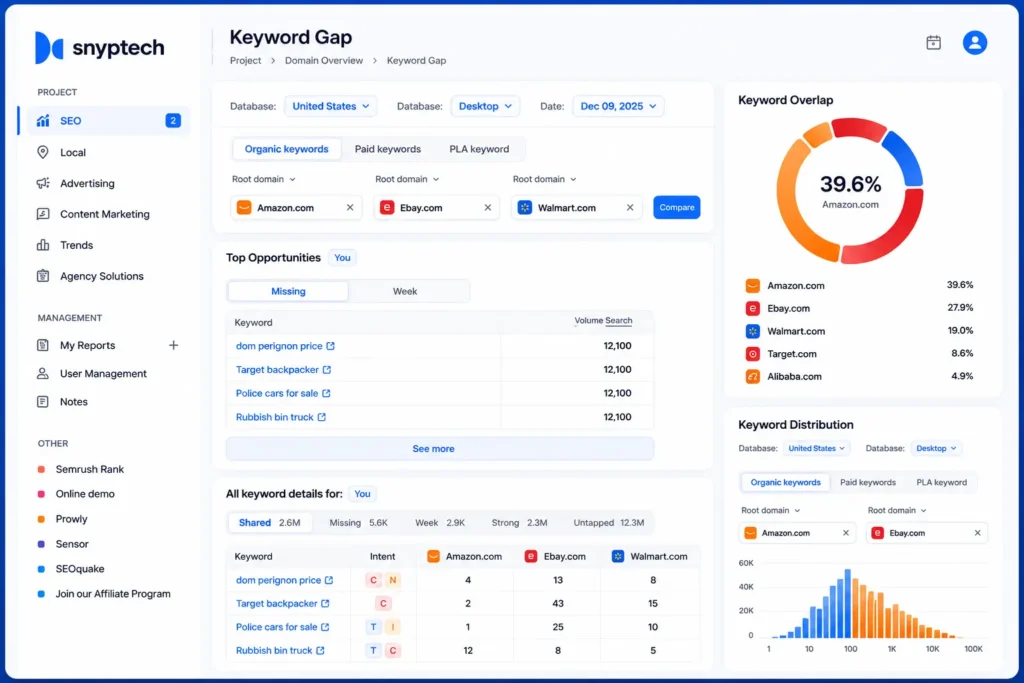This screenshot has height=683, width=1024.
Task: Open the user profile avatar
Action: coord(974,43)
